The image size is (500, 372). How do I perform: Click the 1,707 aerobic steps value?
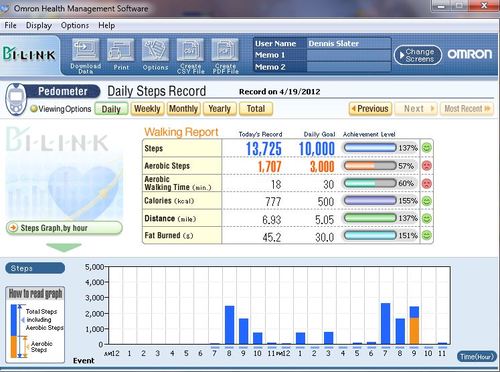[x=269, y=166]
